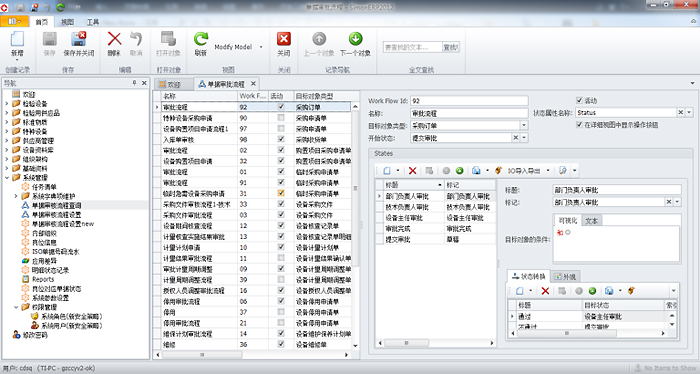Click the 打开对象 open object icon

pos(168,39)
